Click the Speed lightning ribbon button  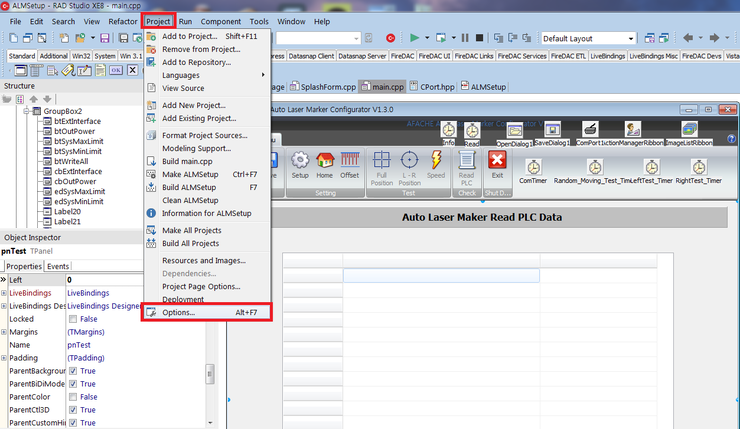pos(436,165)
